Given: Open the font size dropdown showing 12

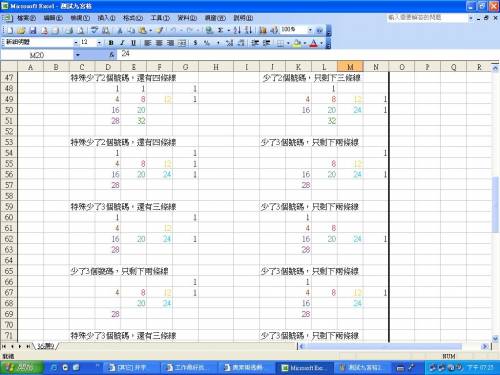Looking at the screenshot, I should [x=99, y=43].
